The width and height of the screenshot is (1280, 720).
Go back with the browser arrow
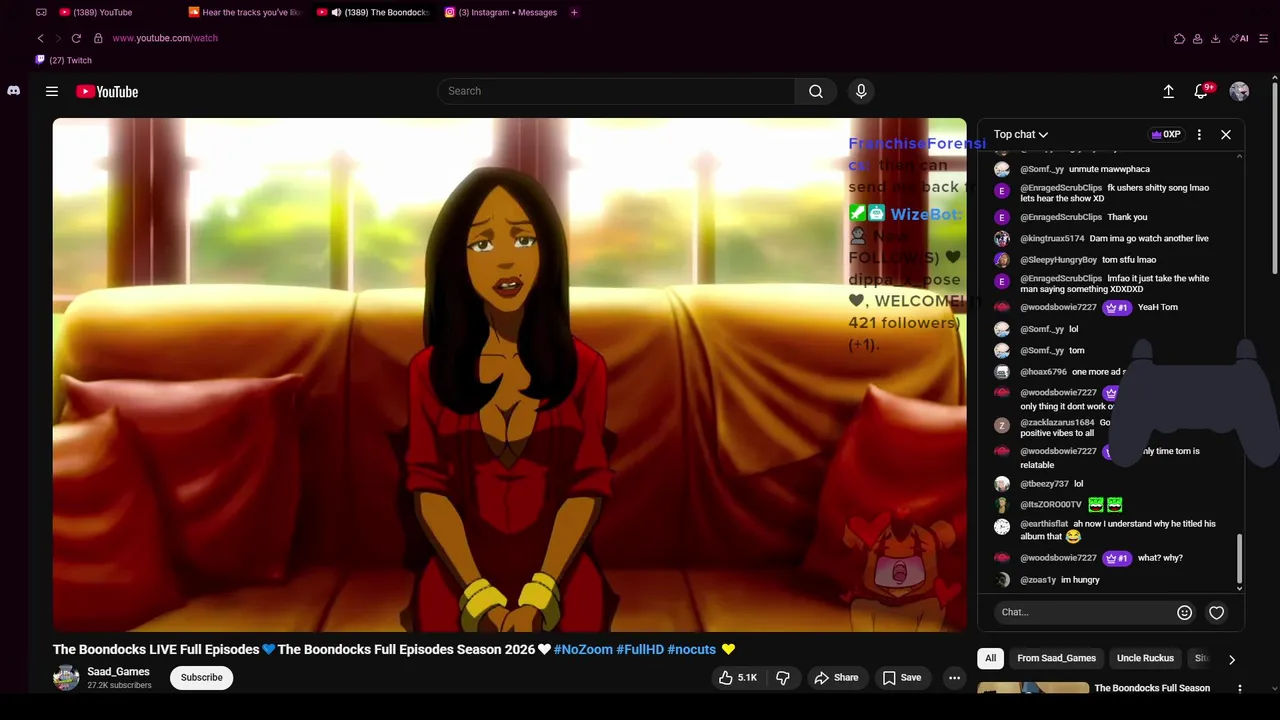(40, 38)
